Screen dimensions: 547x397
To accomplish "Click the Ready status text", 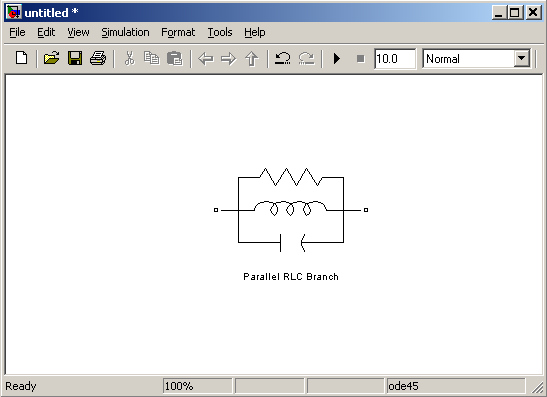I will pos(21,386).
